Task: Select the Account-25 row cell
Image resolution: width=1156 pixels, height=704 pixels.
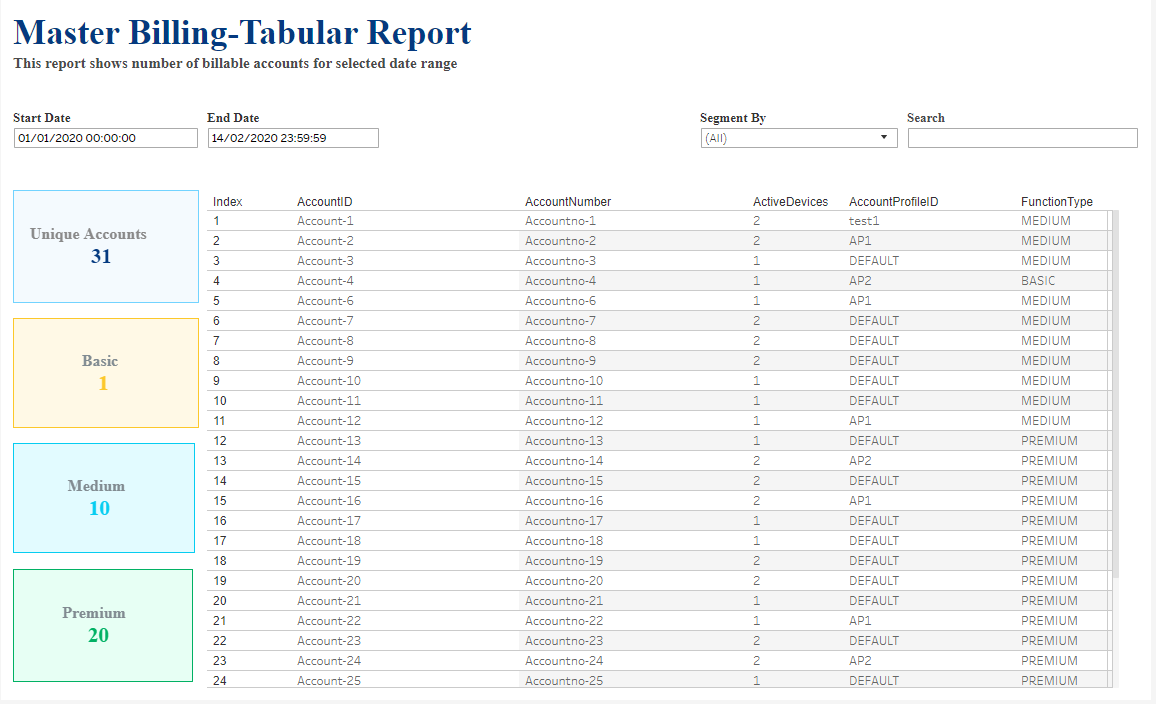Action: (328, 681)
